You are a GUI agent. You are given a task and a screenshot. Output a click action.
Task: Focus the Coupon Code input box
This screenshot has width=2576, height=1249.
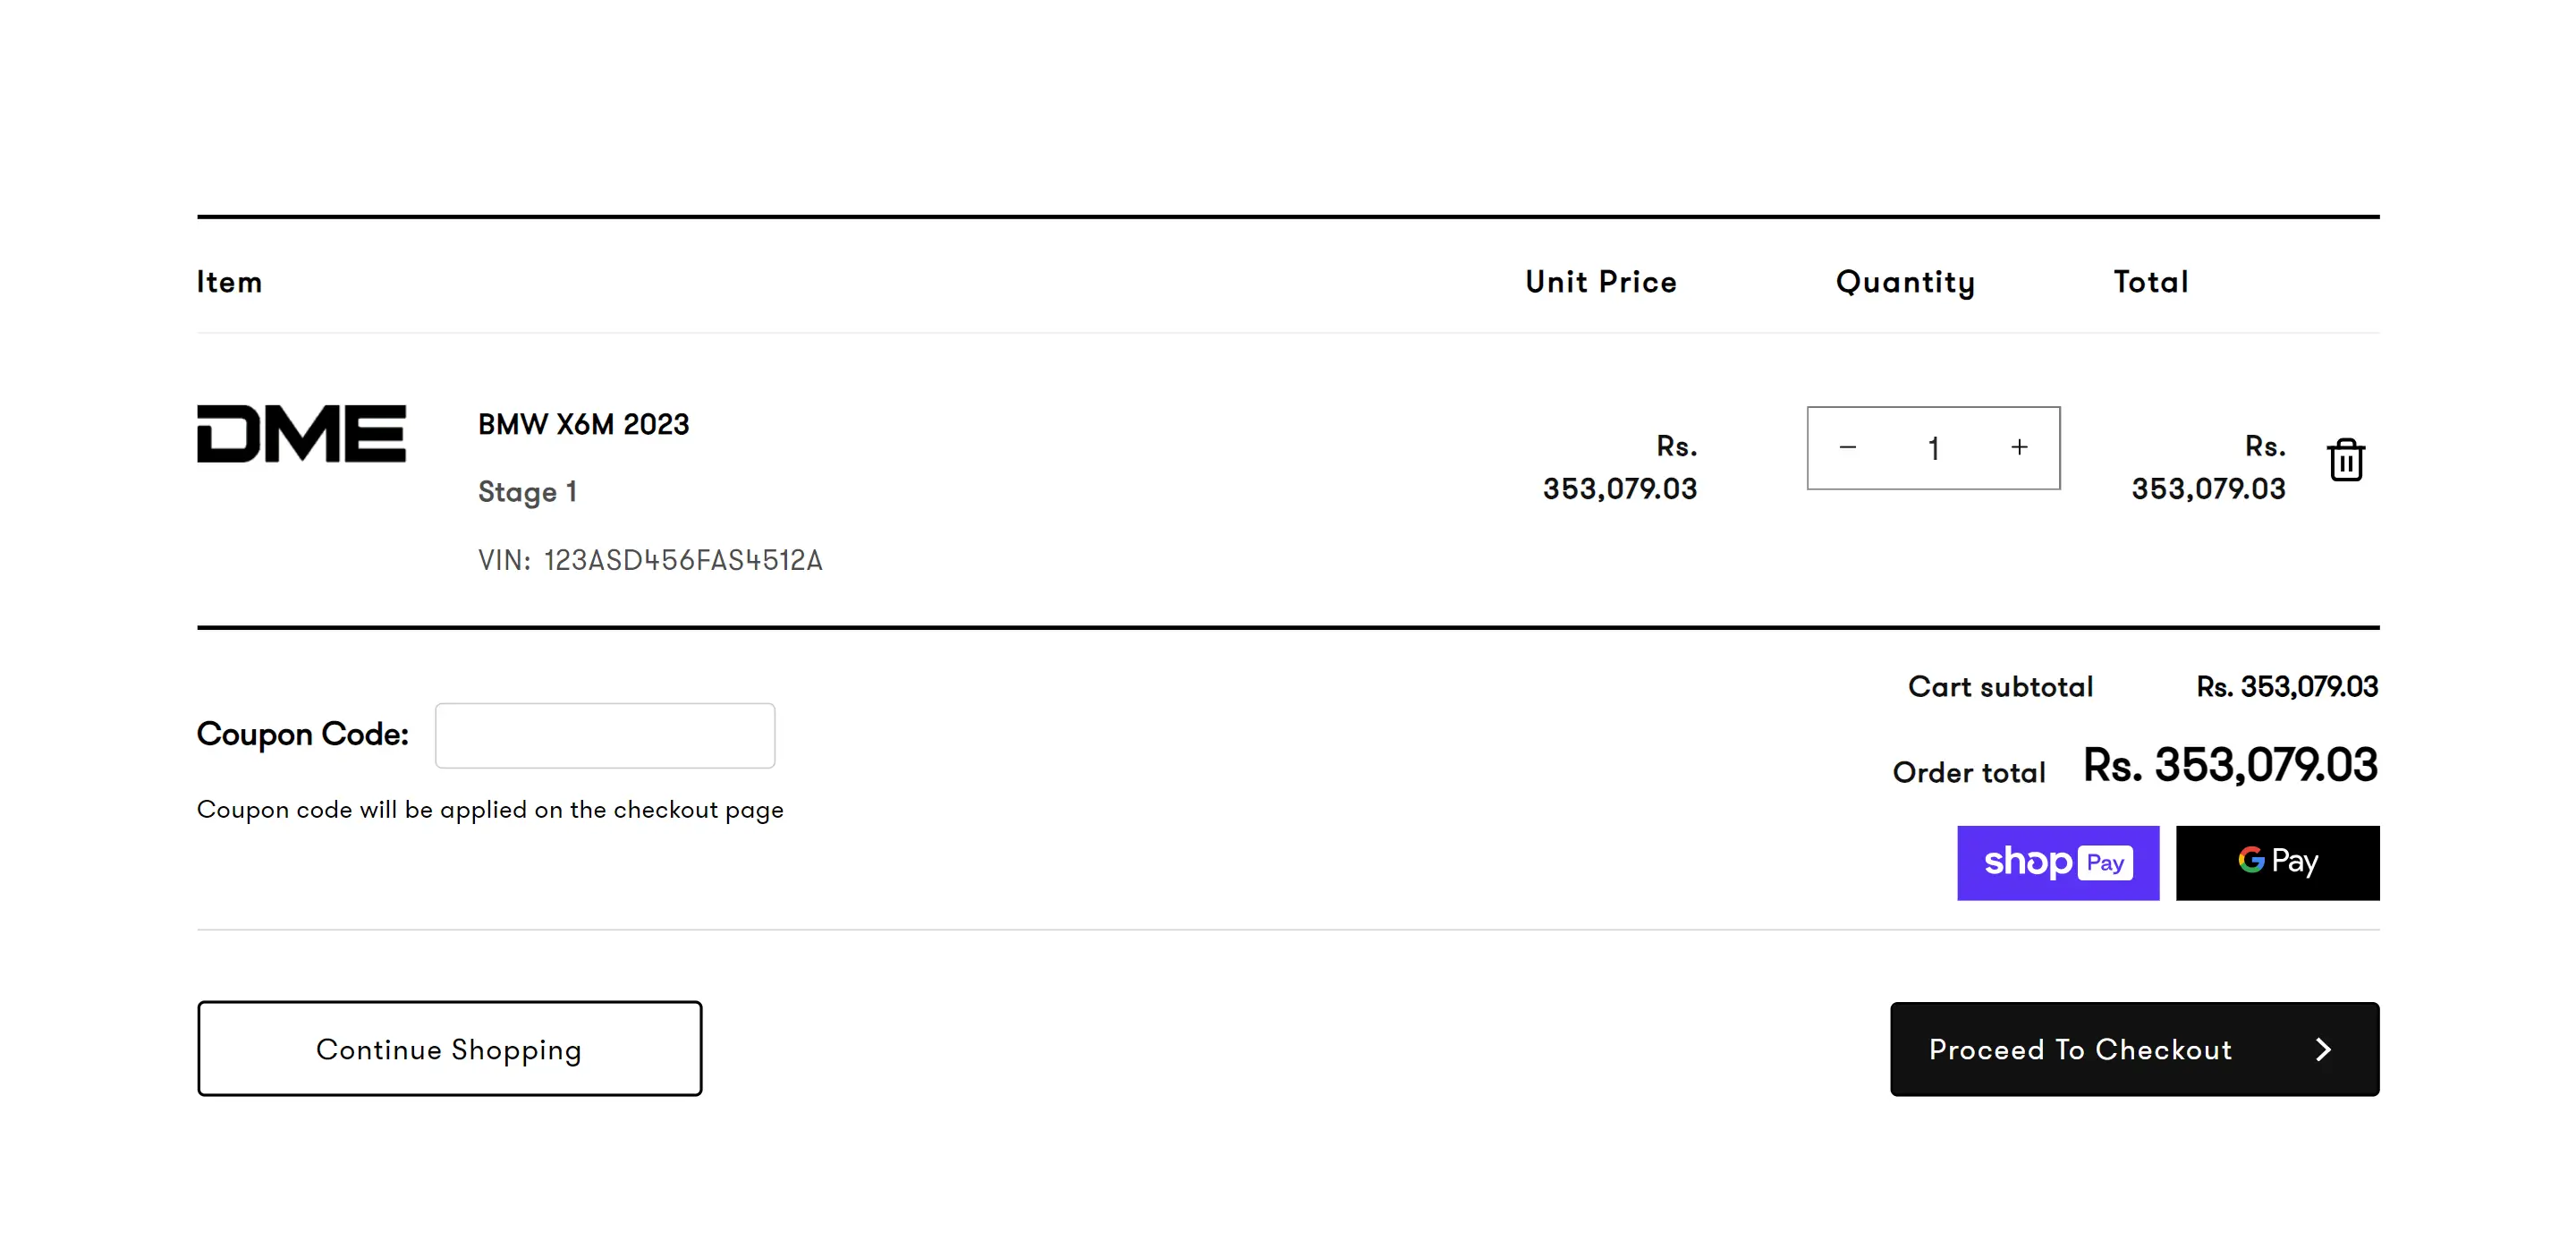605,736
